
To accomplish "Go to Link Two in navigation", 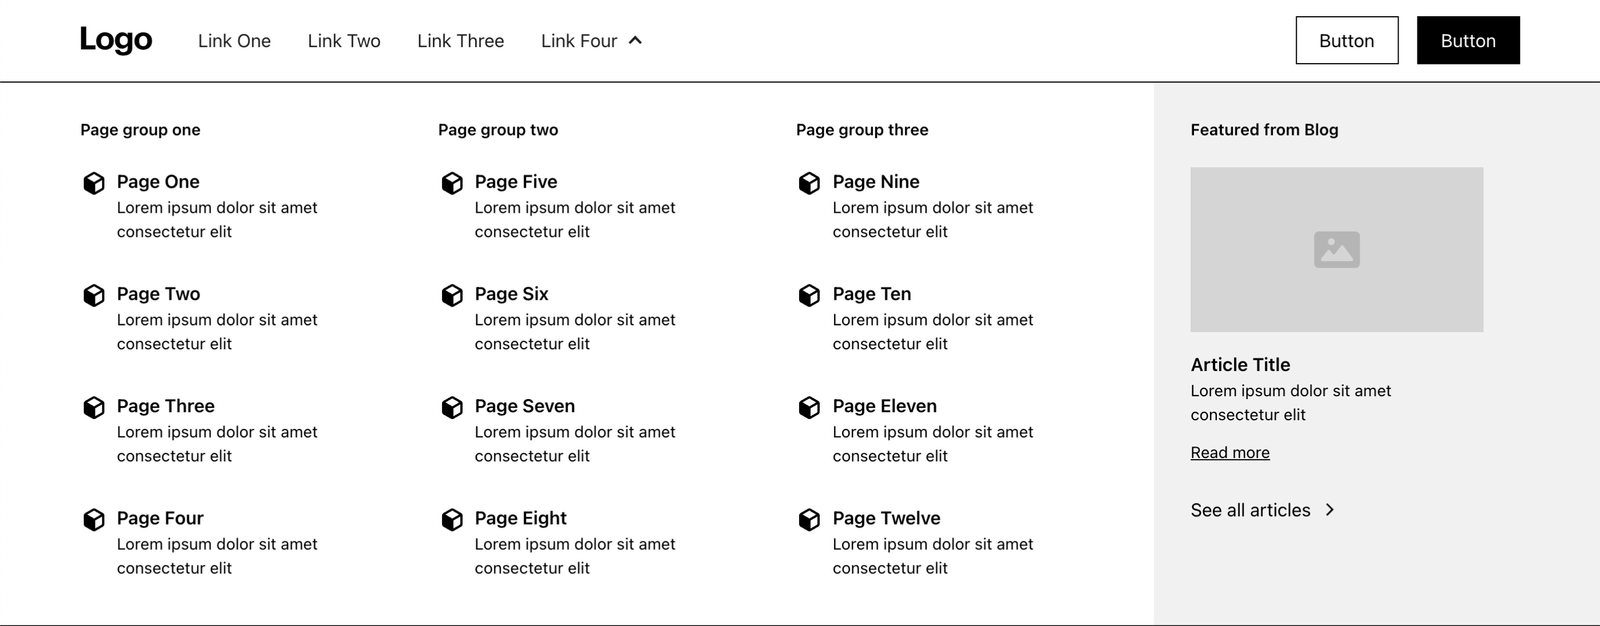I will [344, 41].
